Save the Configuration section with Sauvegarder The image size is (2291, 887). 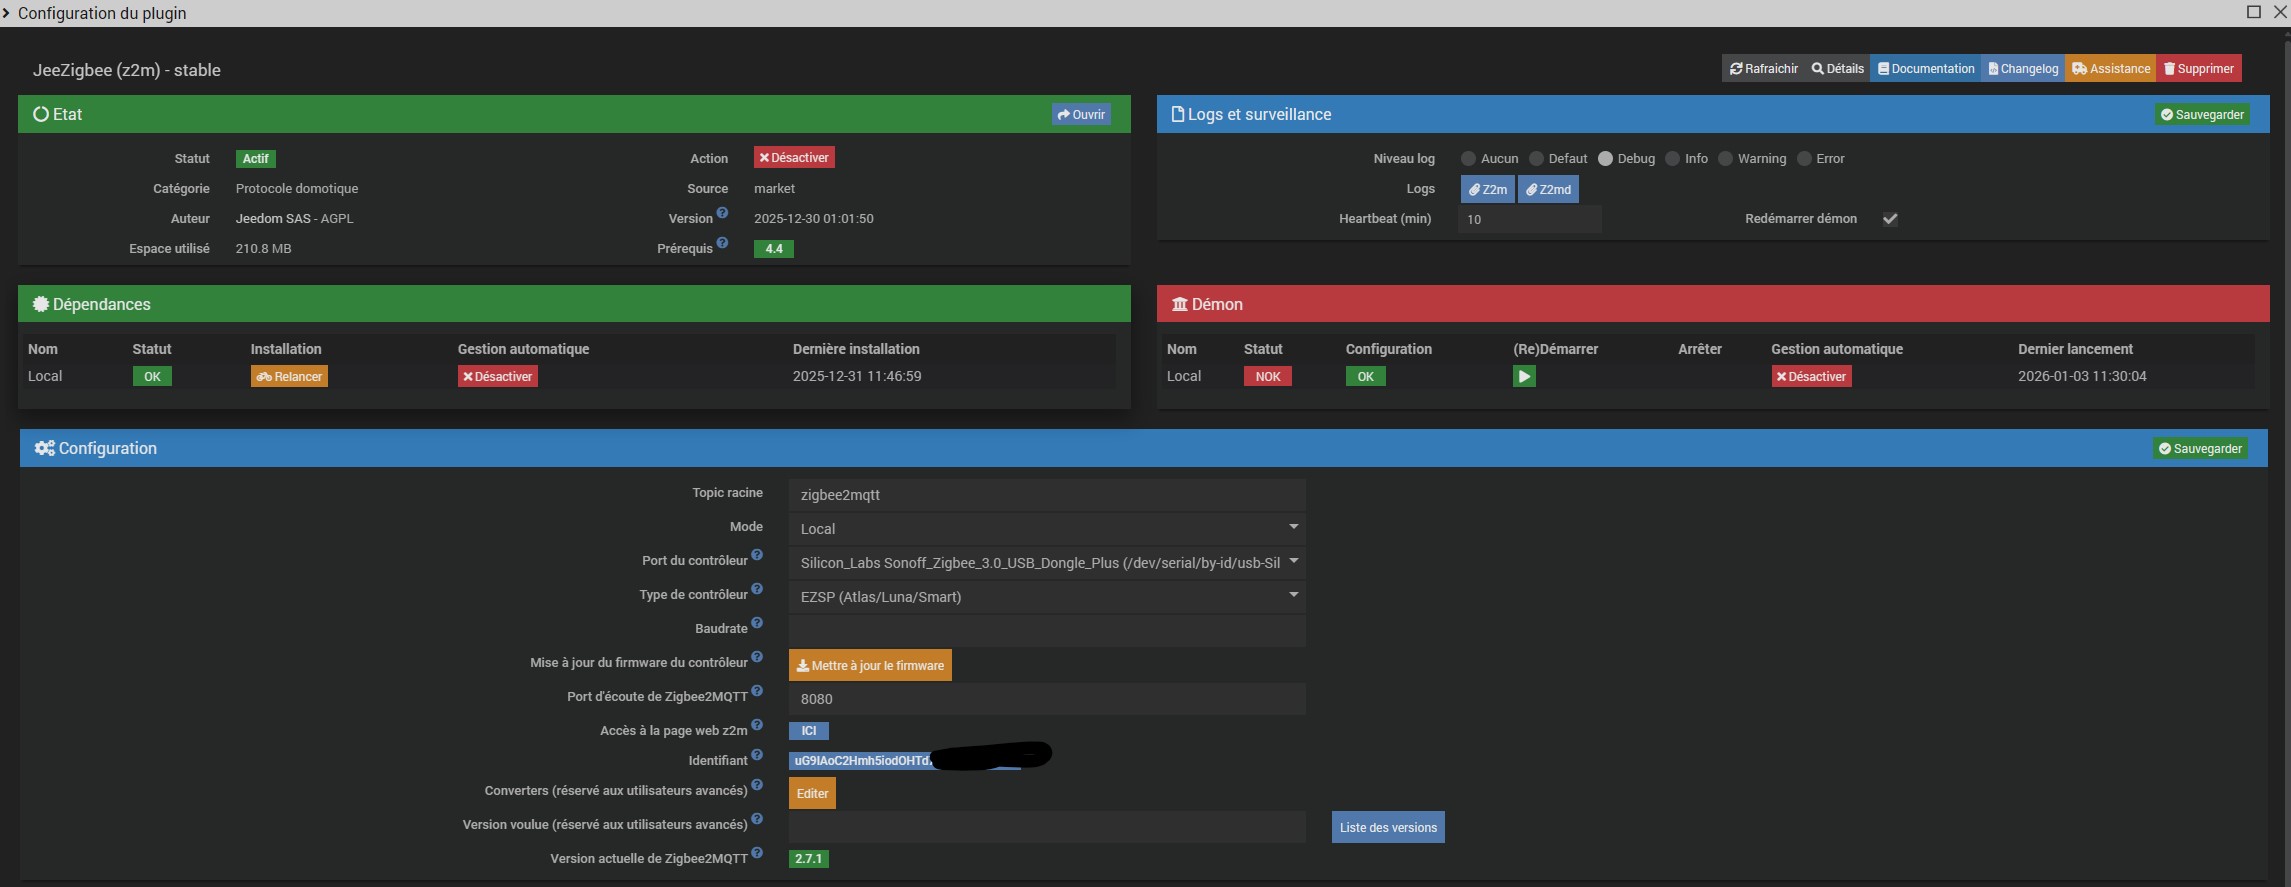coord(2200,448)
